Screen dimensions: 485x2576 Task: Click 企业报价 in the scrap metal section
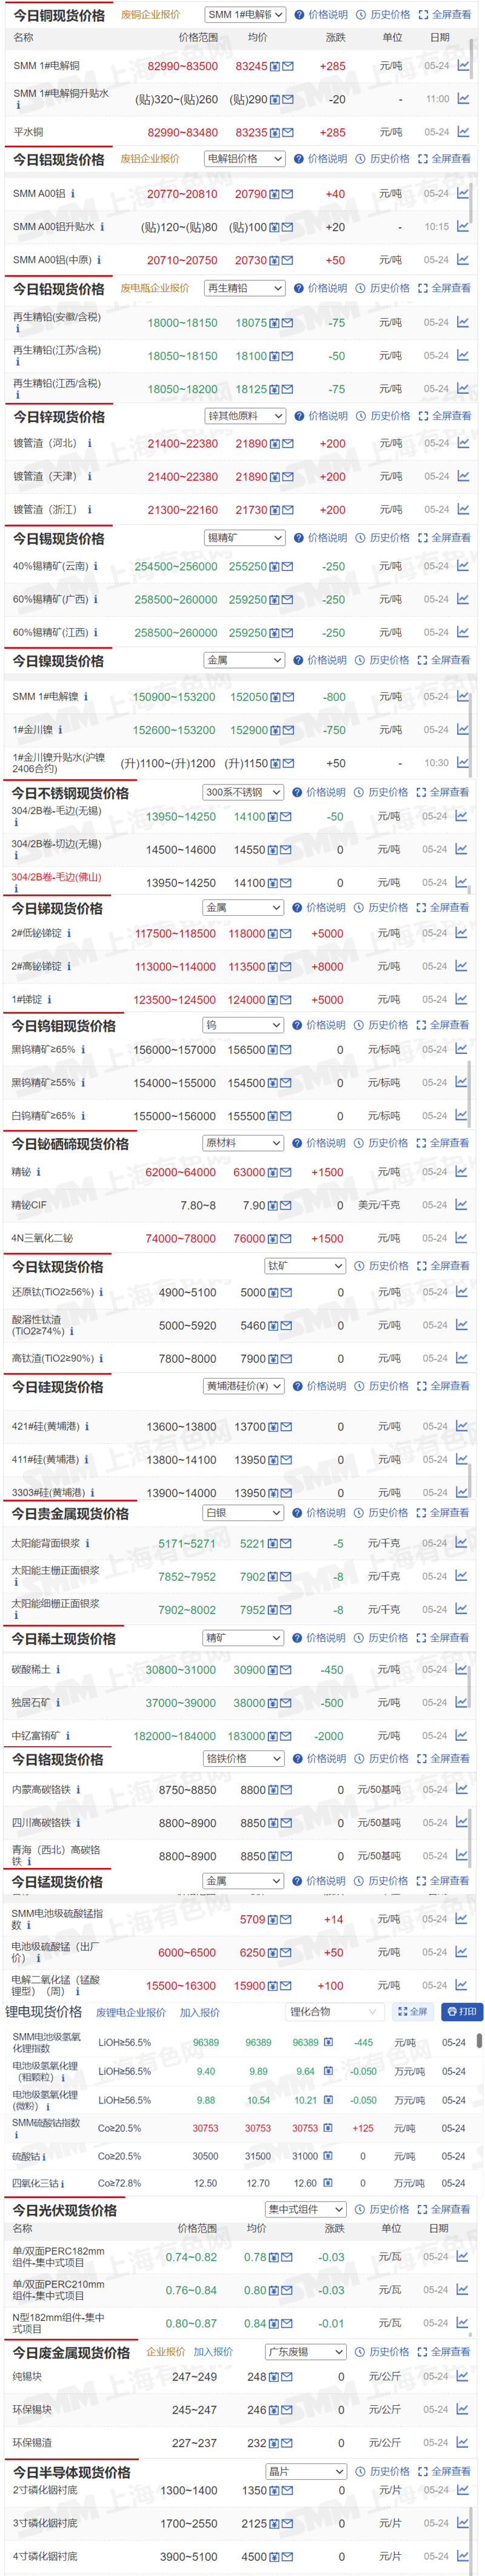click(166, 2352)
